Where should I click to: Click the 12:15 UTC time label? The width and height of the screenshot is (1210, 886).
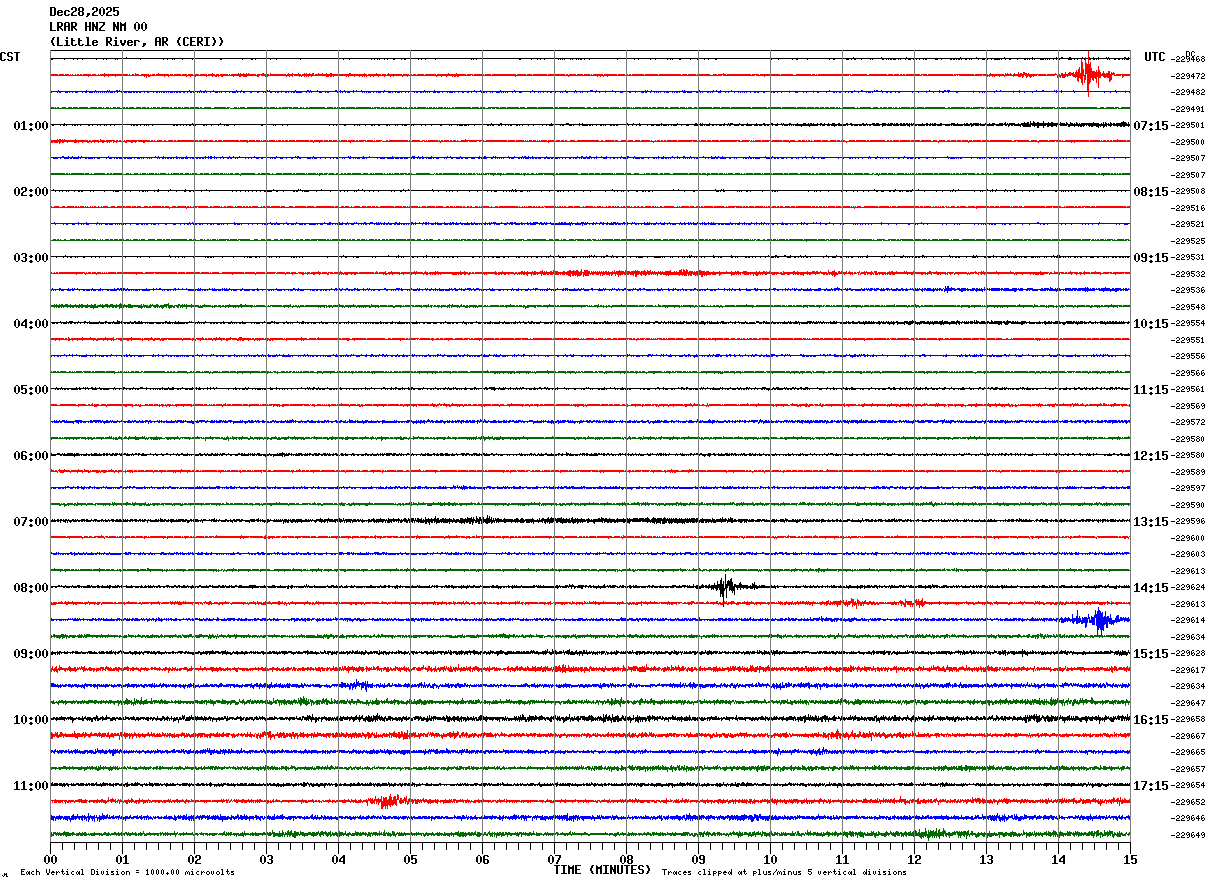click(x=1151, y=456)
